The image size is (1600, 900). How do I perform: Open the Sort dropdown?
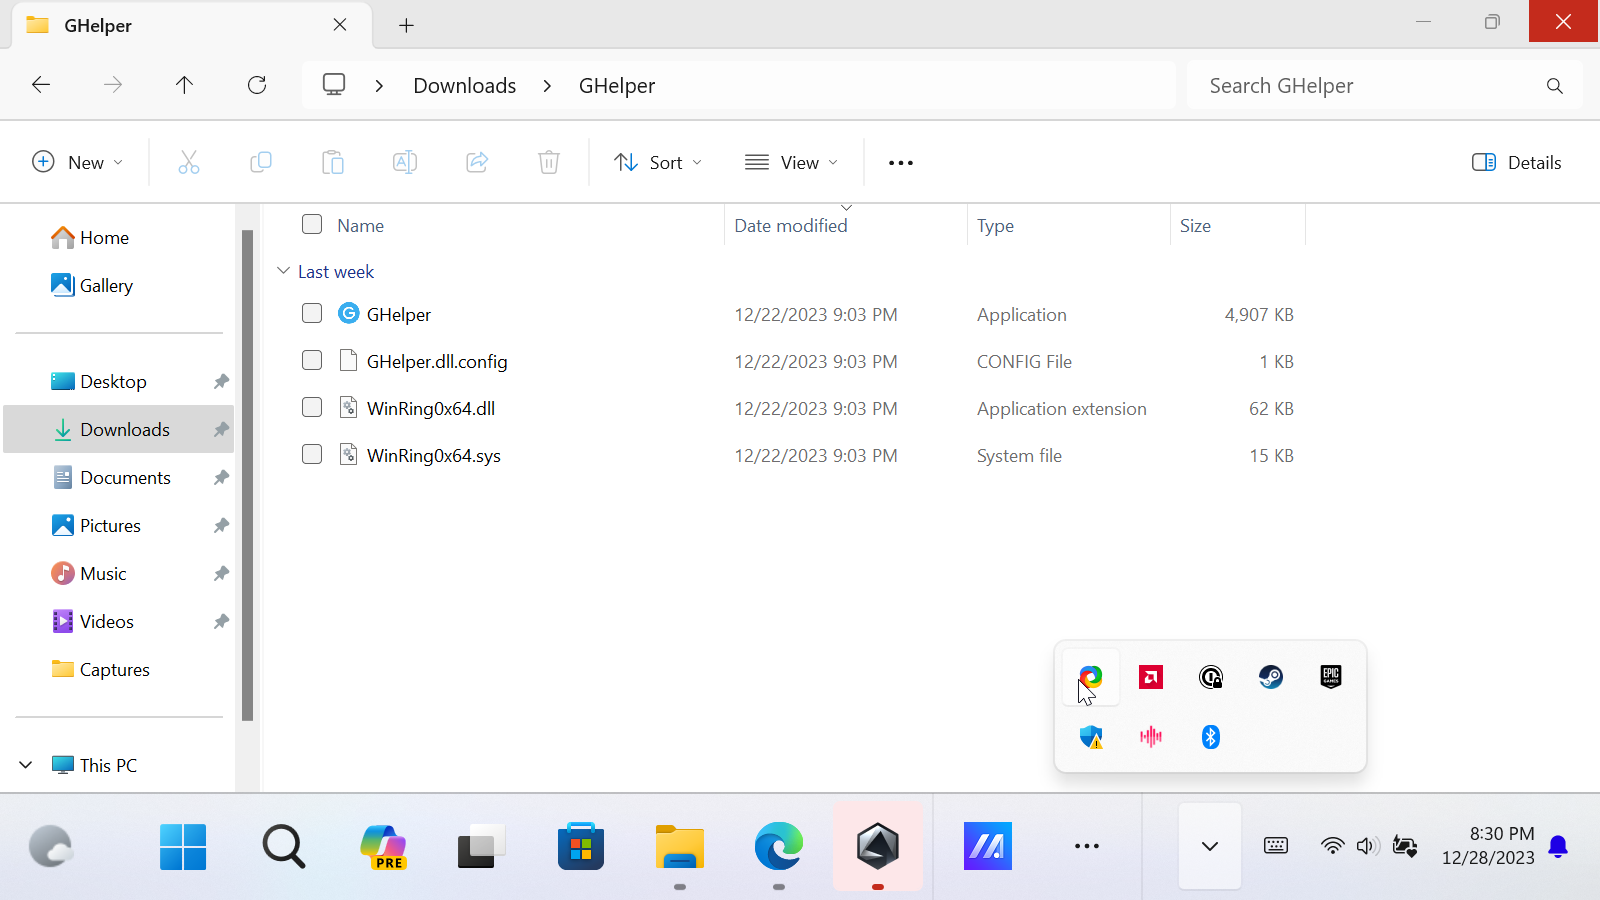[658, 162]
